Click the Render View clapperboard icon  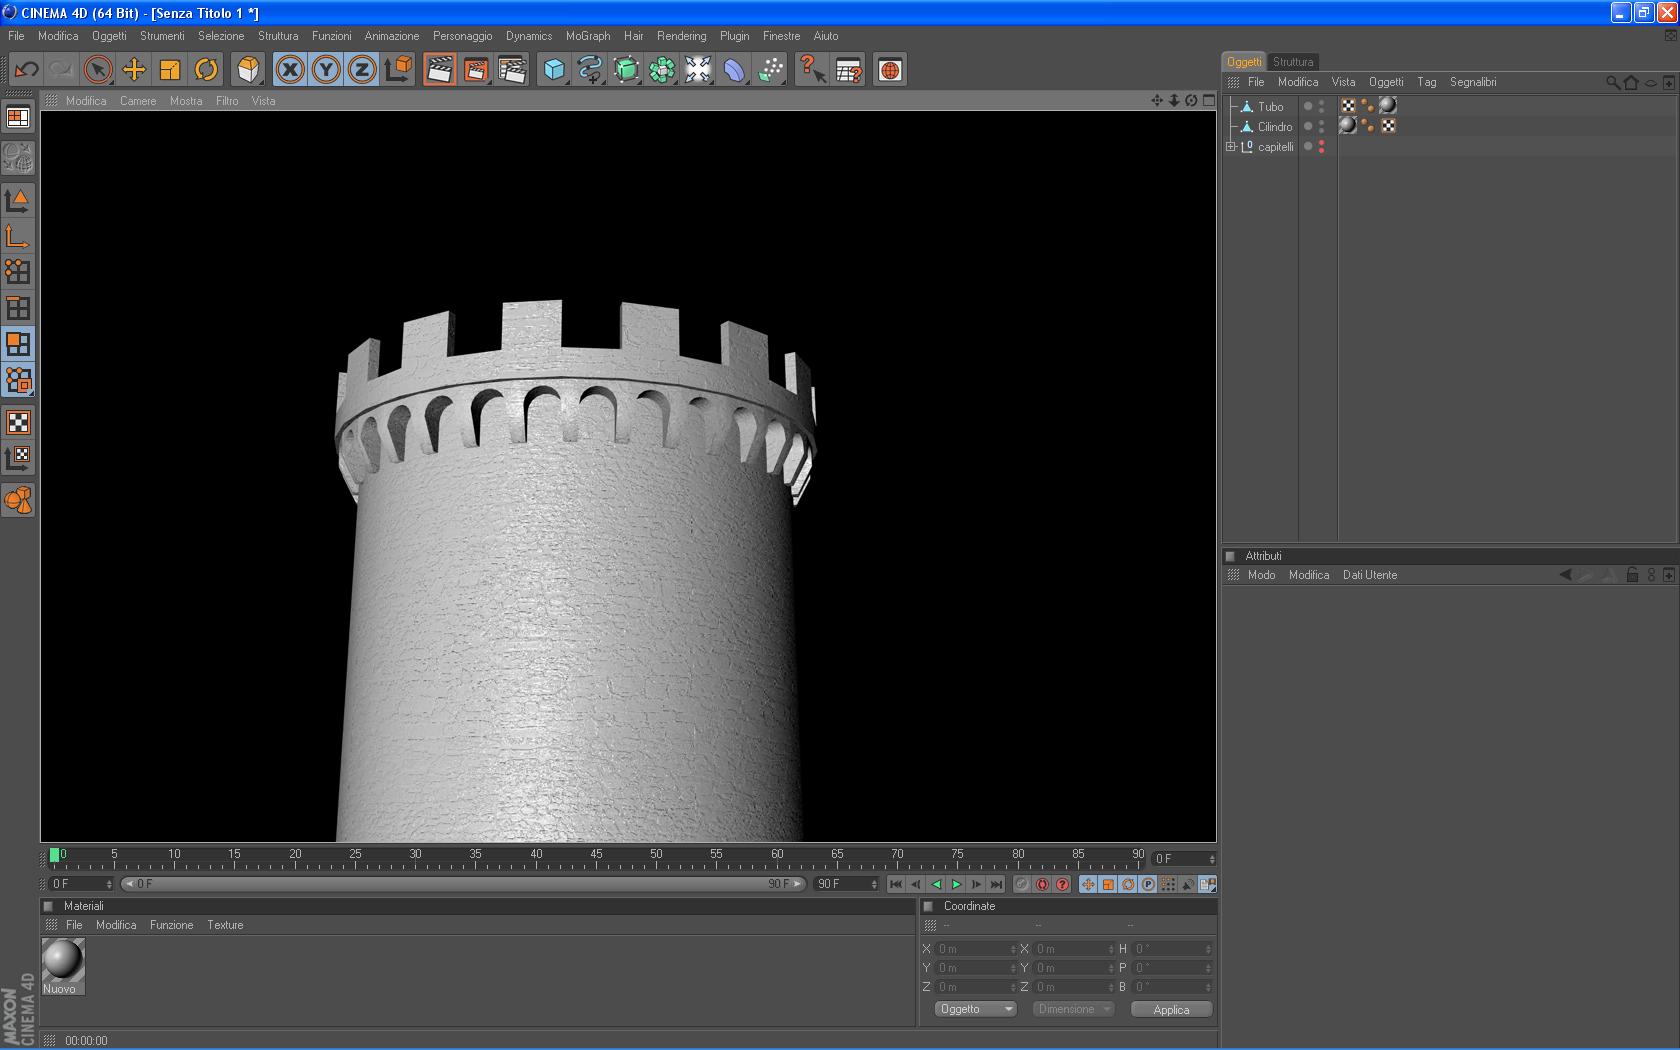(x=439, y=70)
